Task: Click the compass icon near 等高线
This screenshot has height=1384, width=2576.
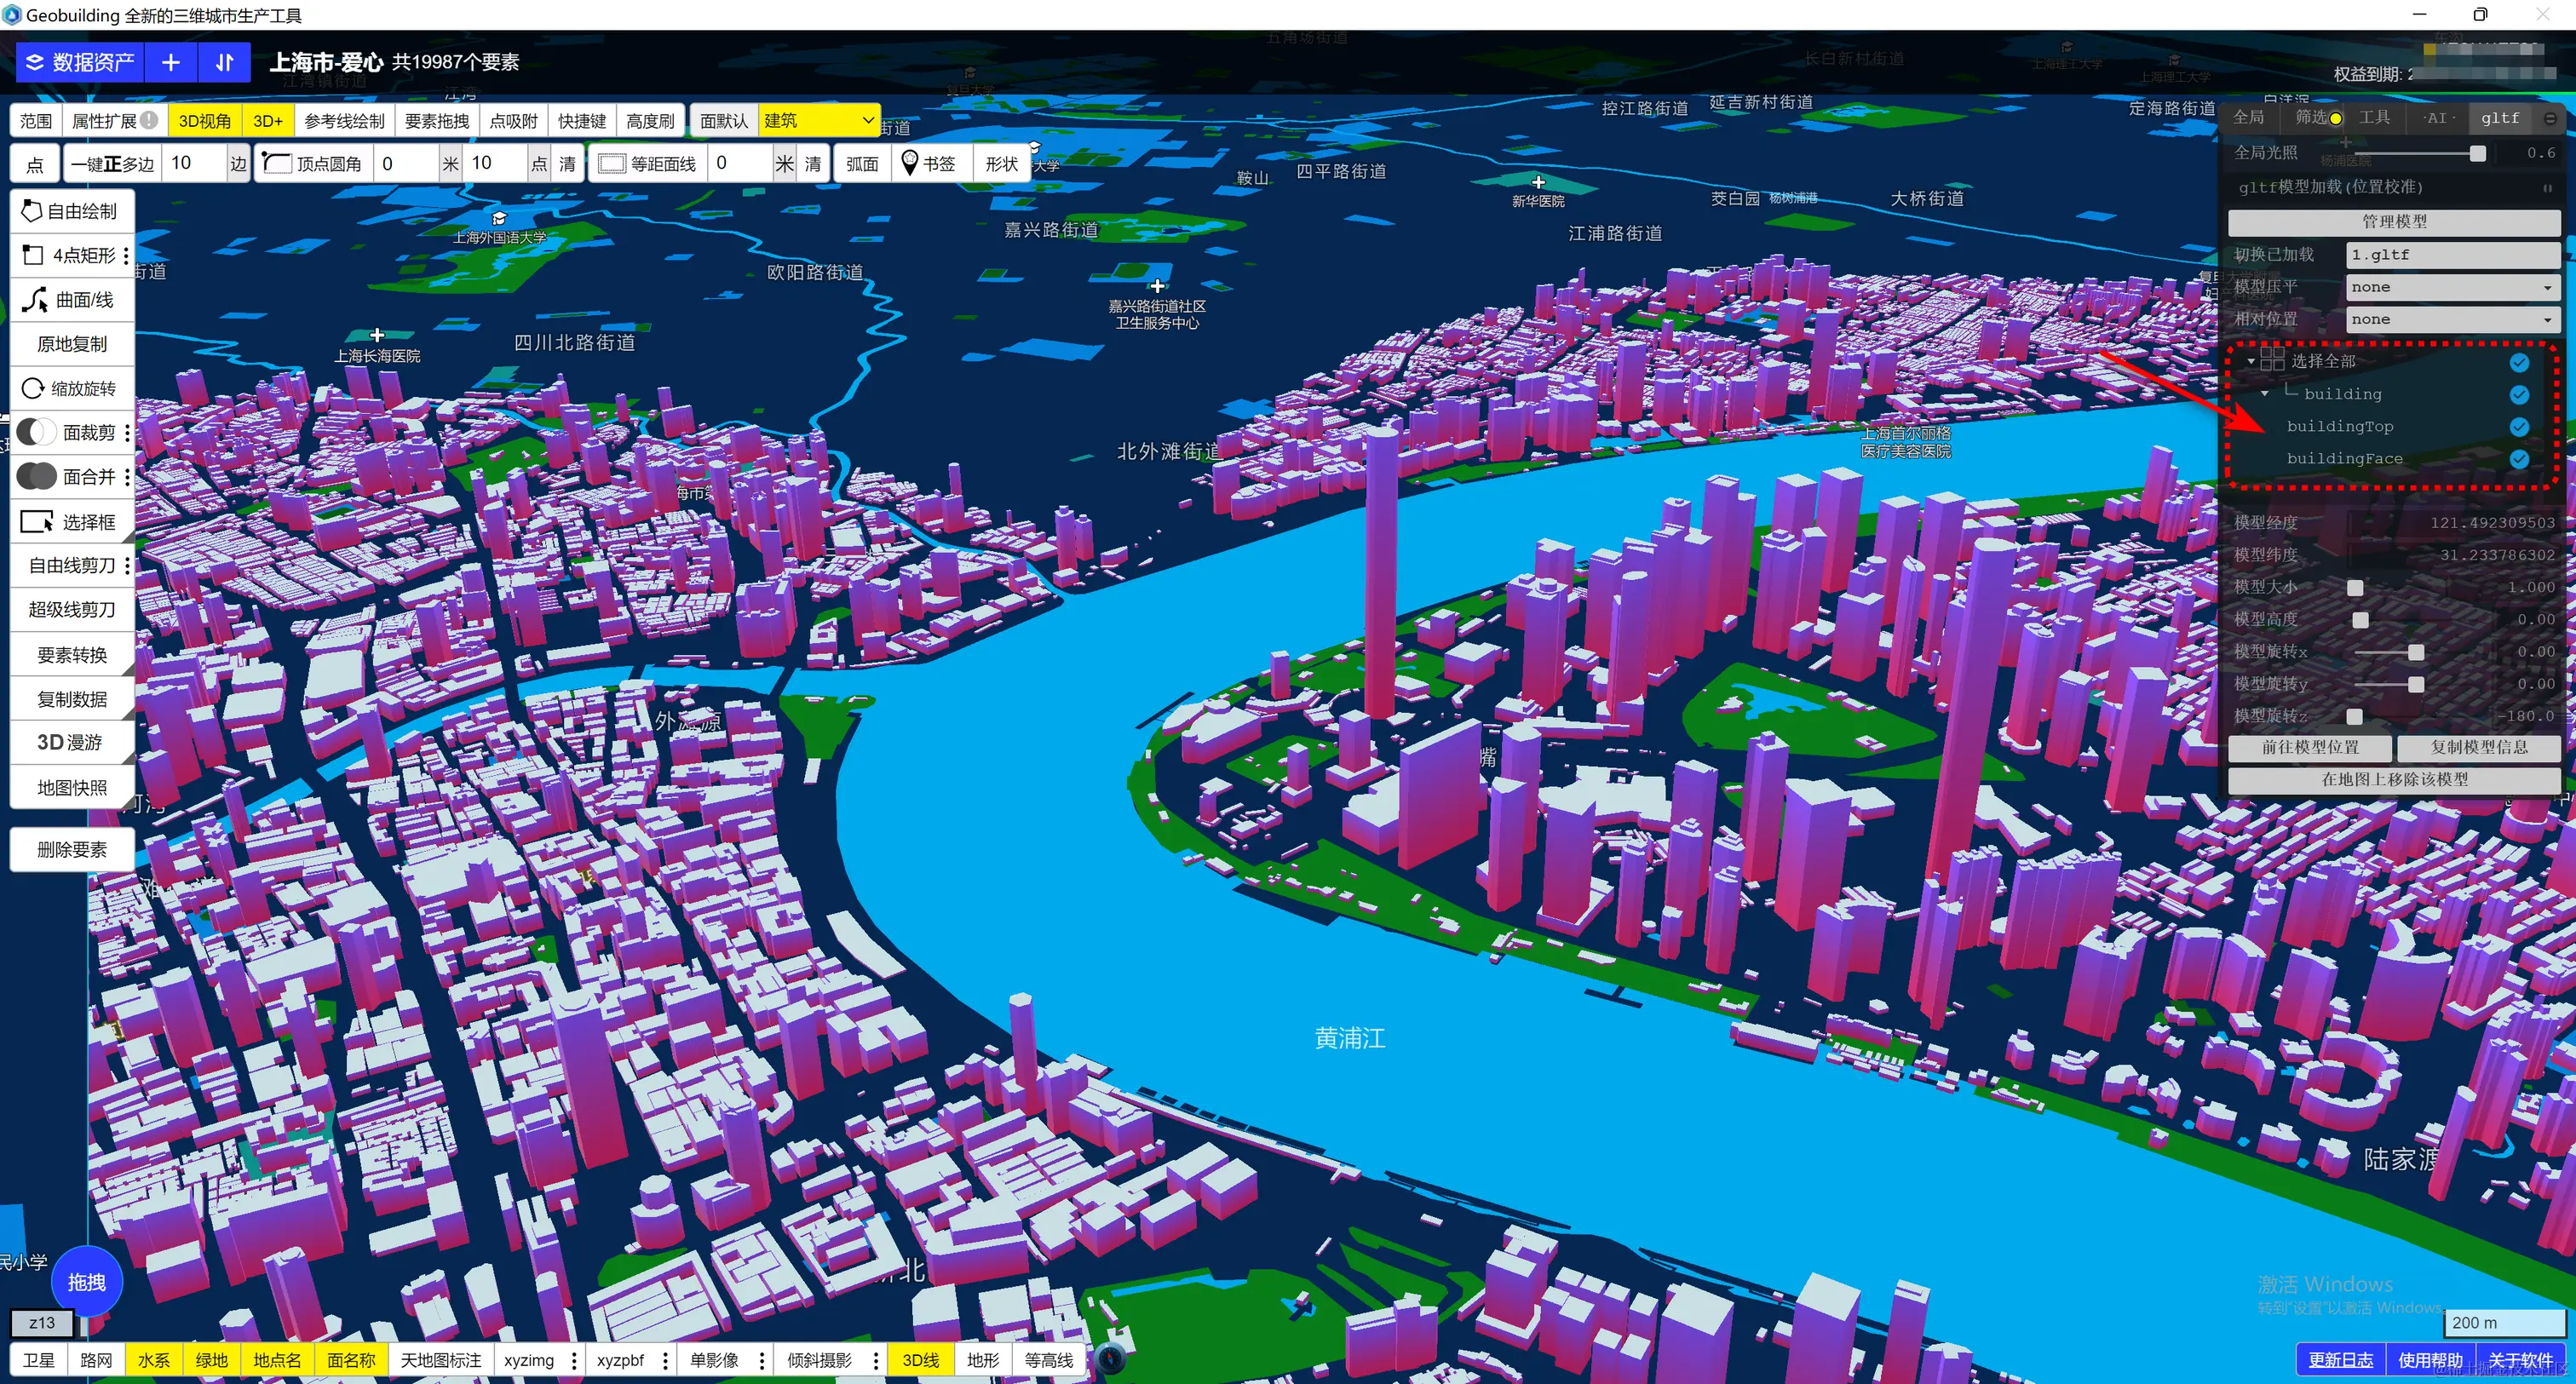Action: click(x=1111, y=1358)
